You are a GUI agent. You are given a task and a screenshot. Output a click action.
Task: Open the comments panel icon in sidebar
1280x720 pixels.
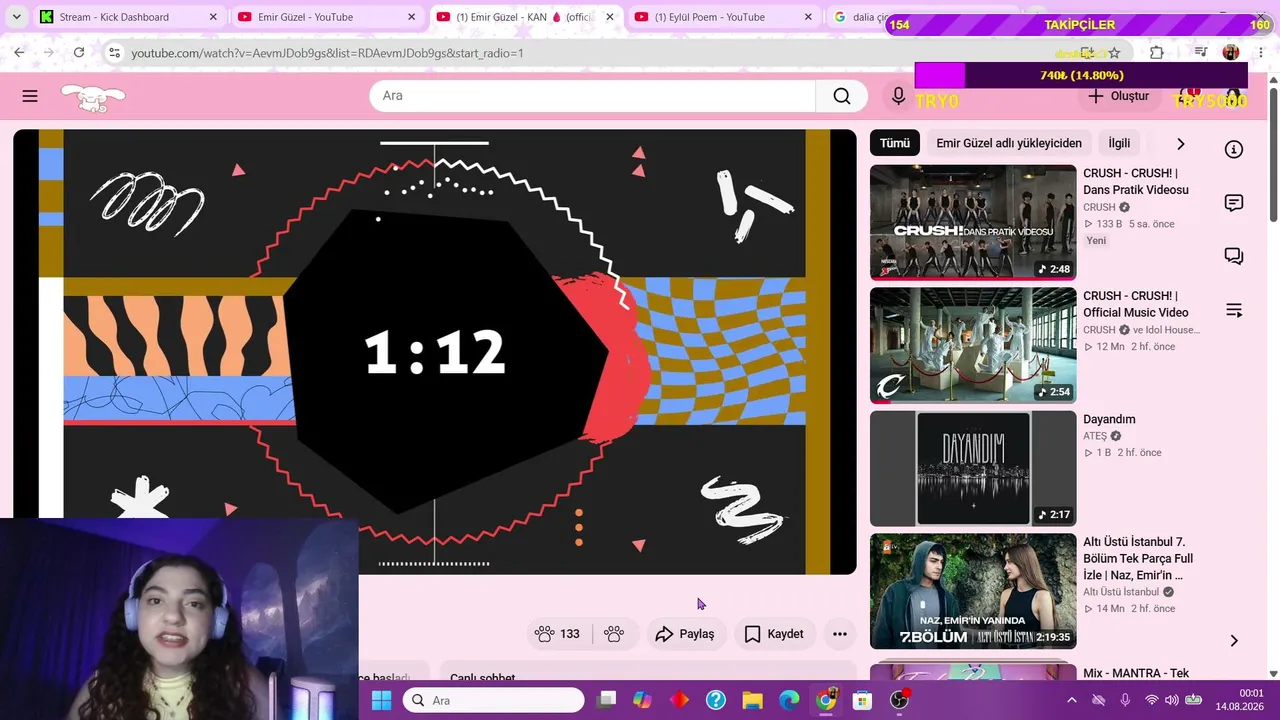click(x=1234, y=203)
